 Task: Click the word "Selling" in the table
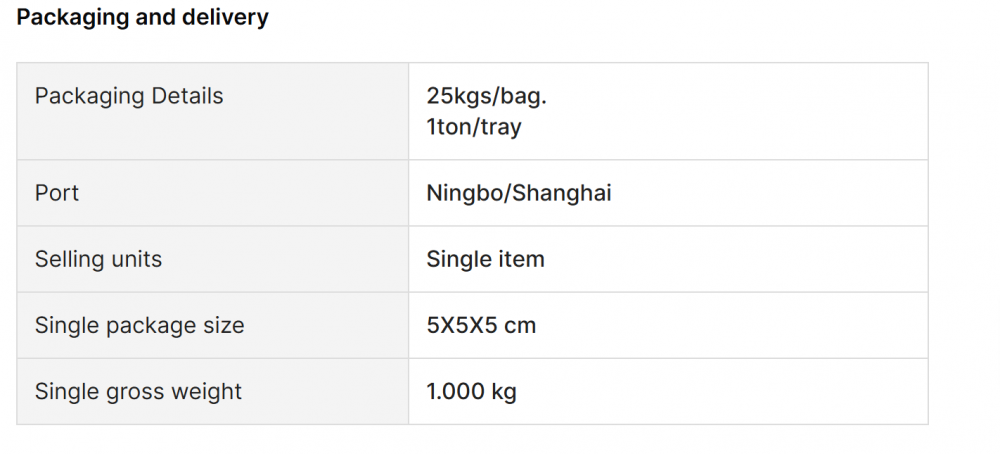(x=70, y=259)
